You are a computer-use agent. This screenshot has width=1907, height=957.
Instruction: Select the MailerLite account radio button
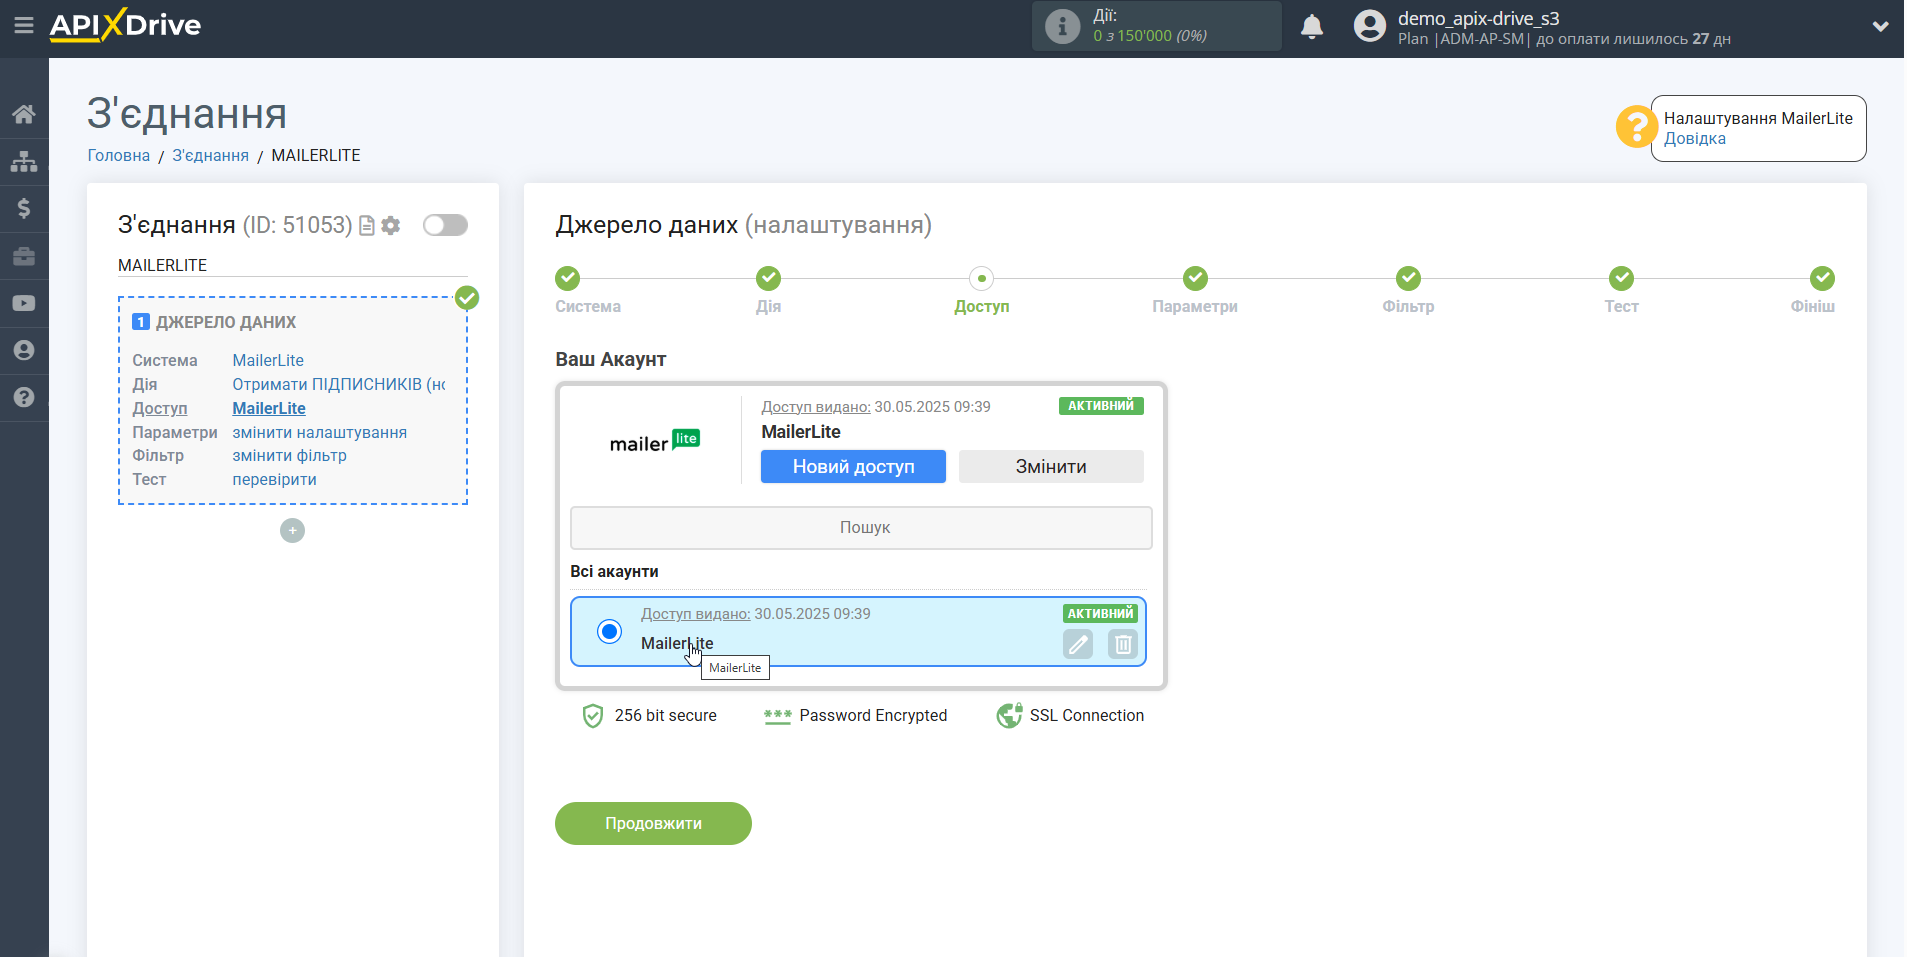click(609, 631)
